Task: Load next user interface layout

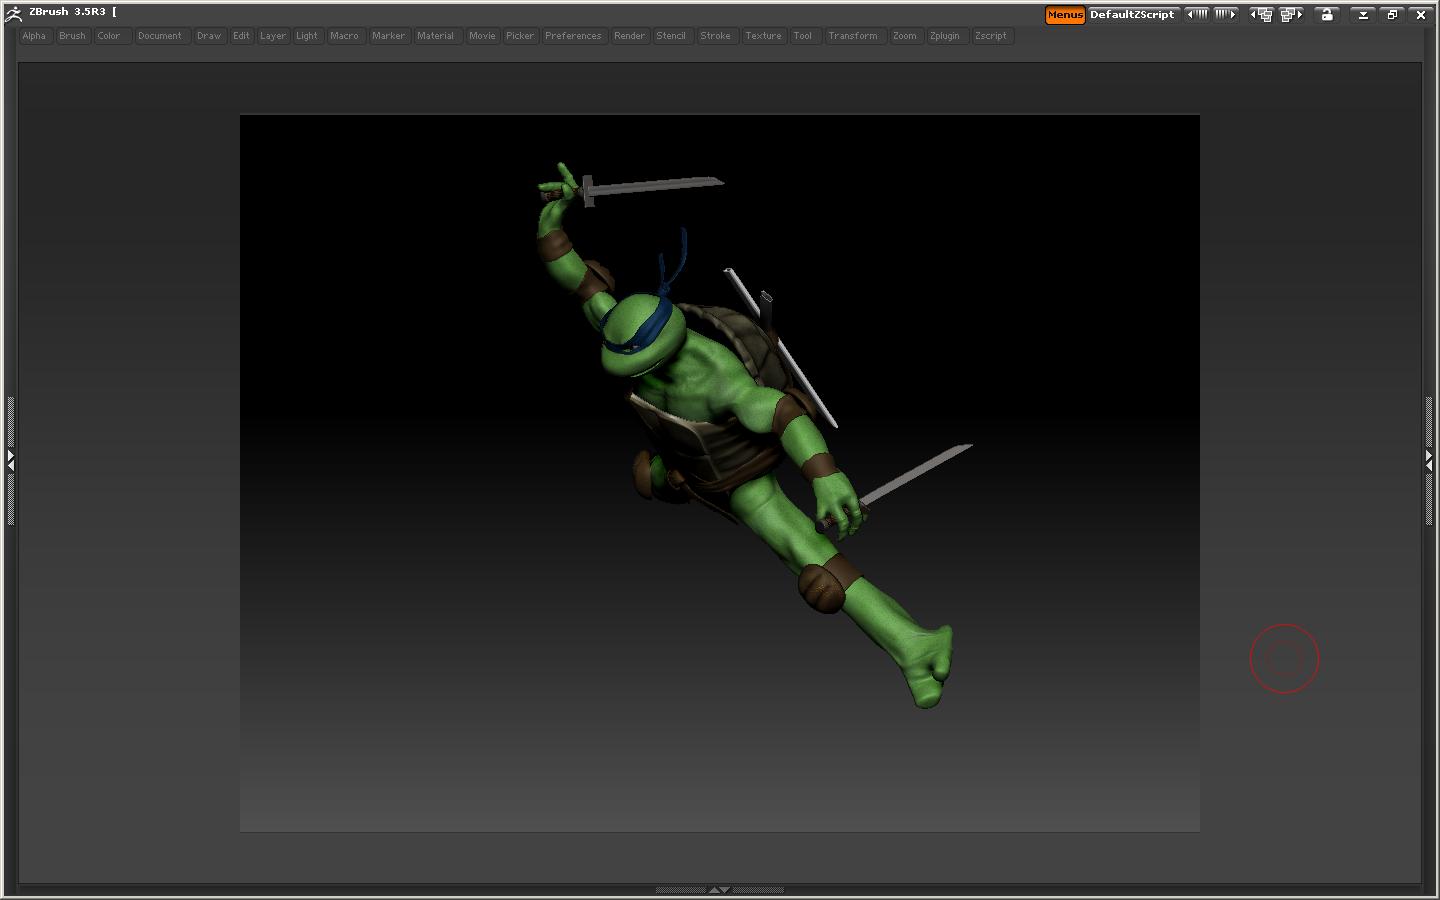Action: [x=1291, y=15]
